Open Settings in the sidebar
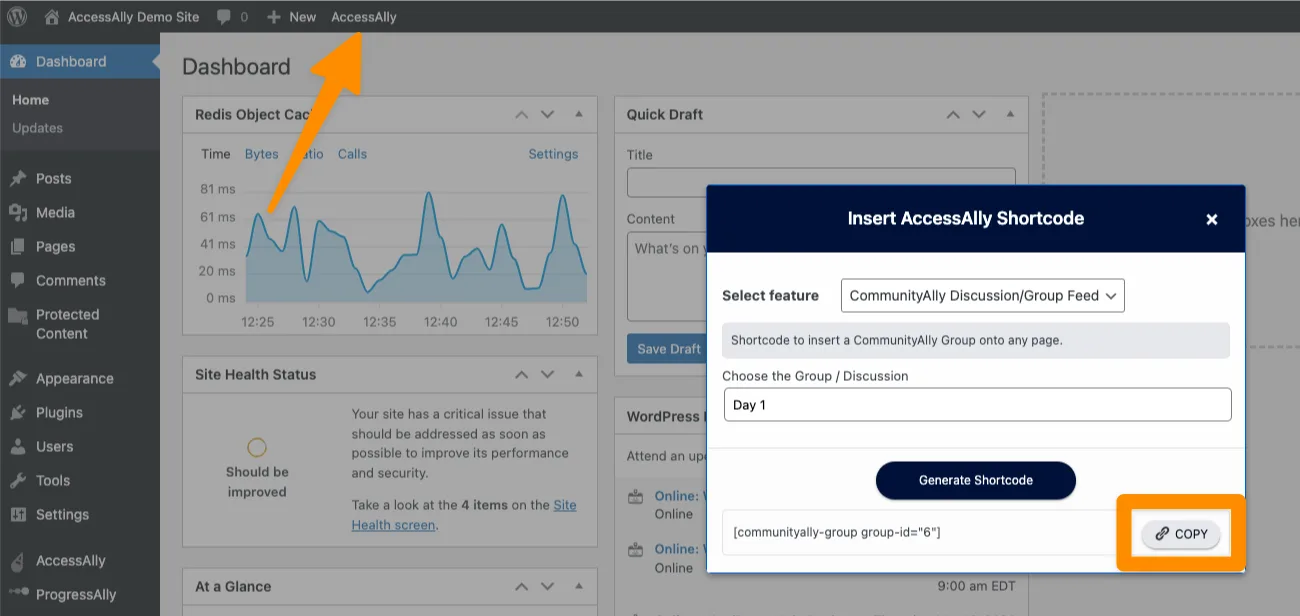Image resolution: width=1300 pixels, height=616 pixels. 63,515
